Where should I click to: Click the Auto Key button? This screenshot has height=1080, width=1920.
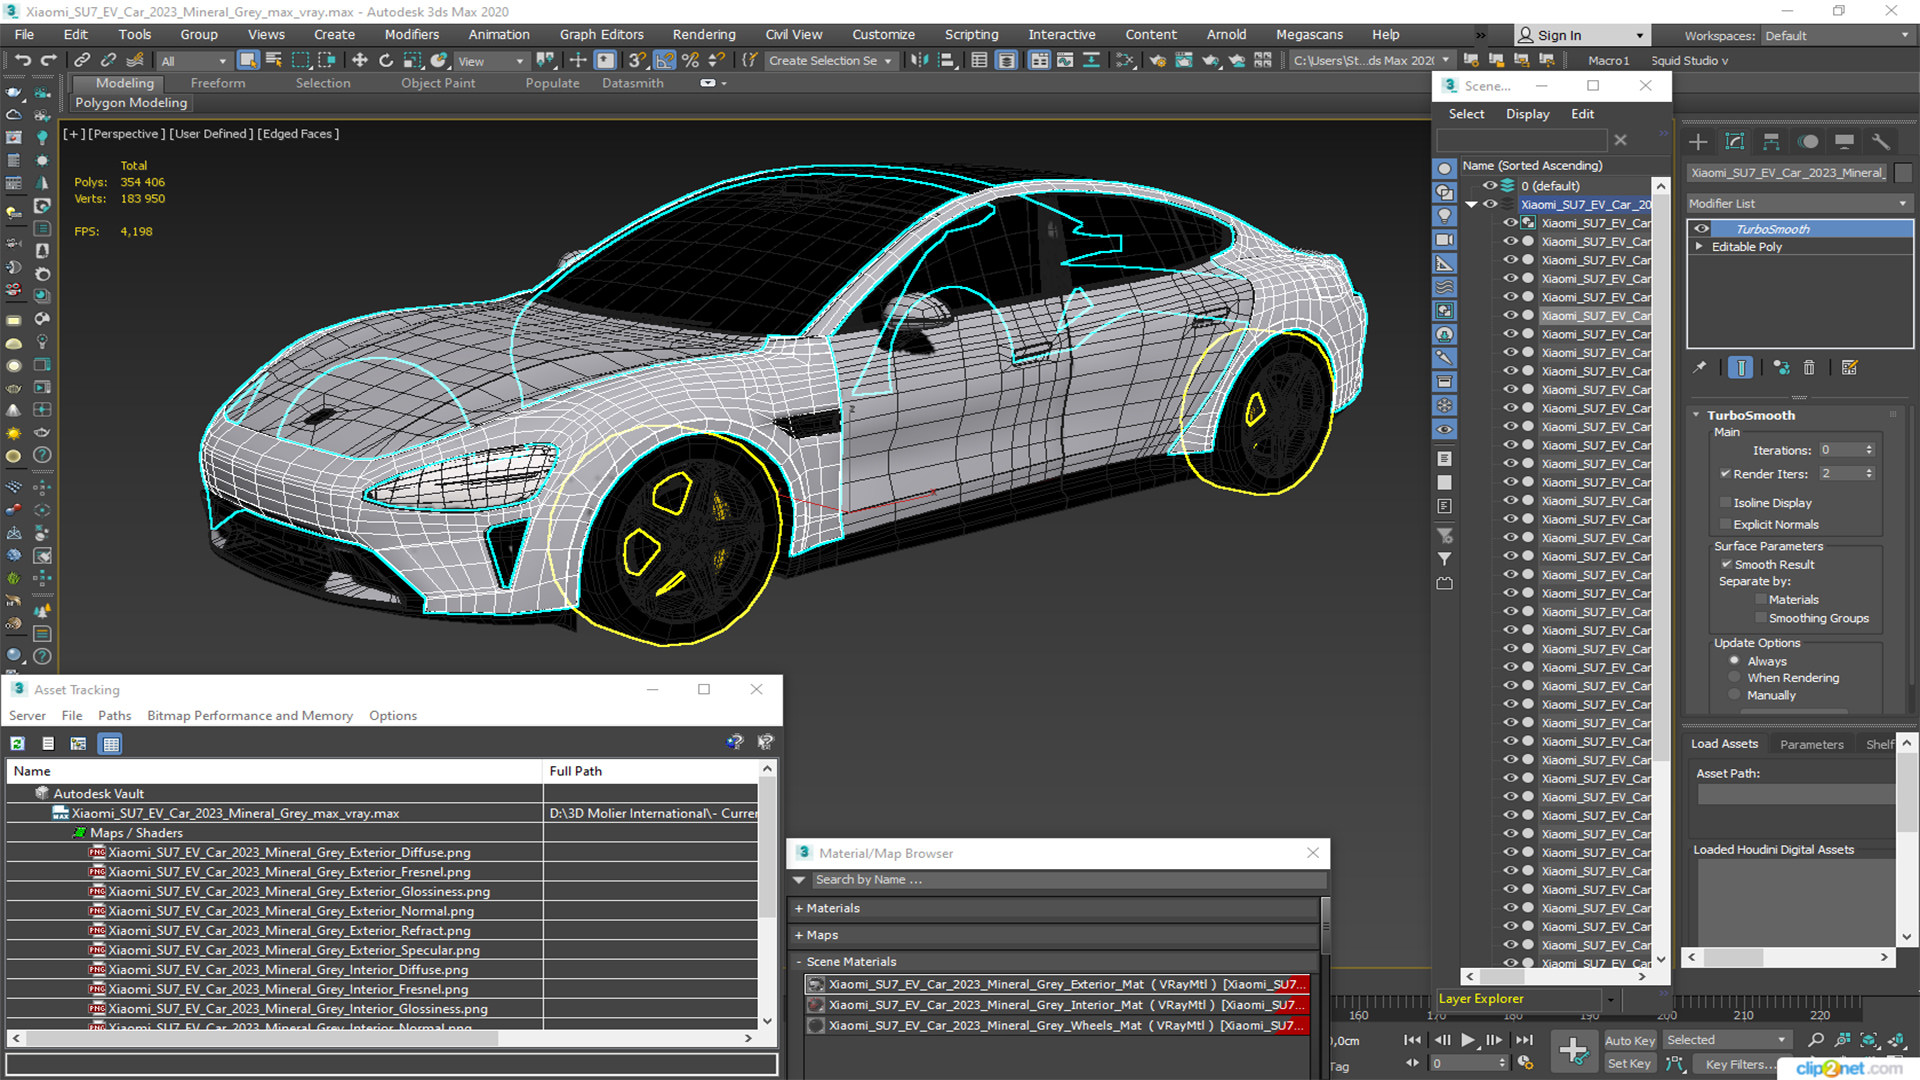[x=1630, y=1041]
